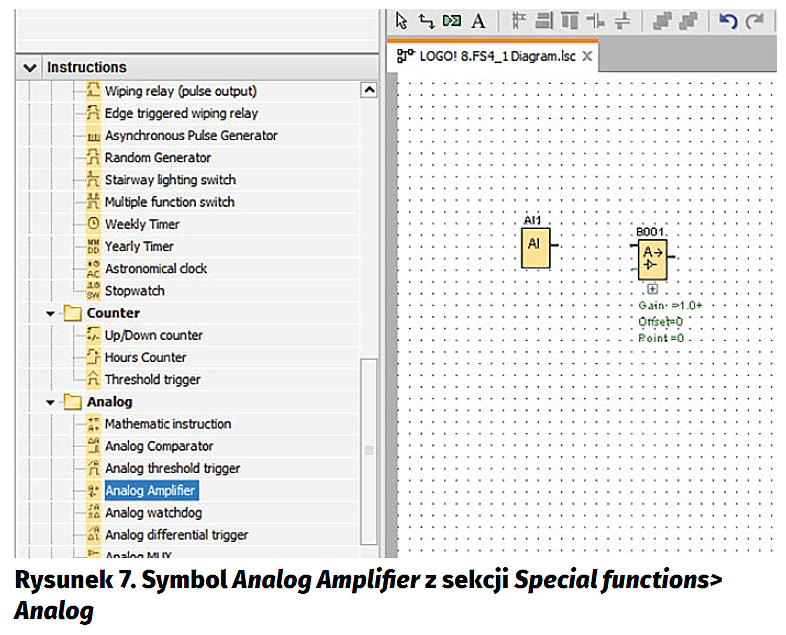Select the arrow selection tool
Screen dimensions: 786x635
[x=402, y=20]
